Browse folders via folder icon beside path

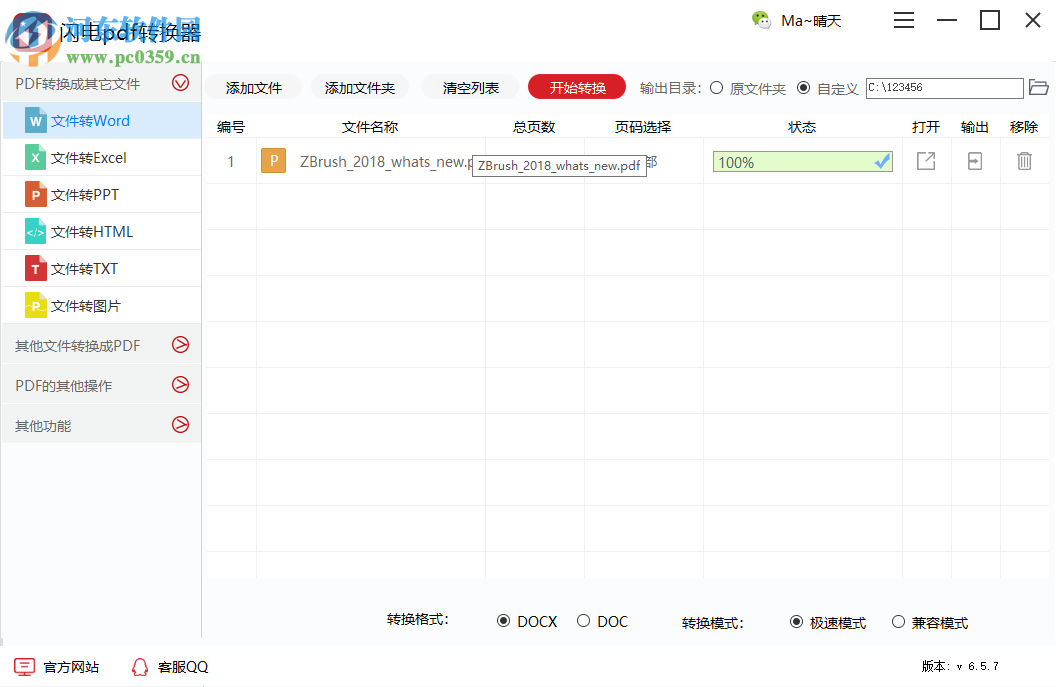pyautogui.click(x=1039, y=88)
